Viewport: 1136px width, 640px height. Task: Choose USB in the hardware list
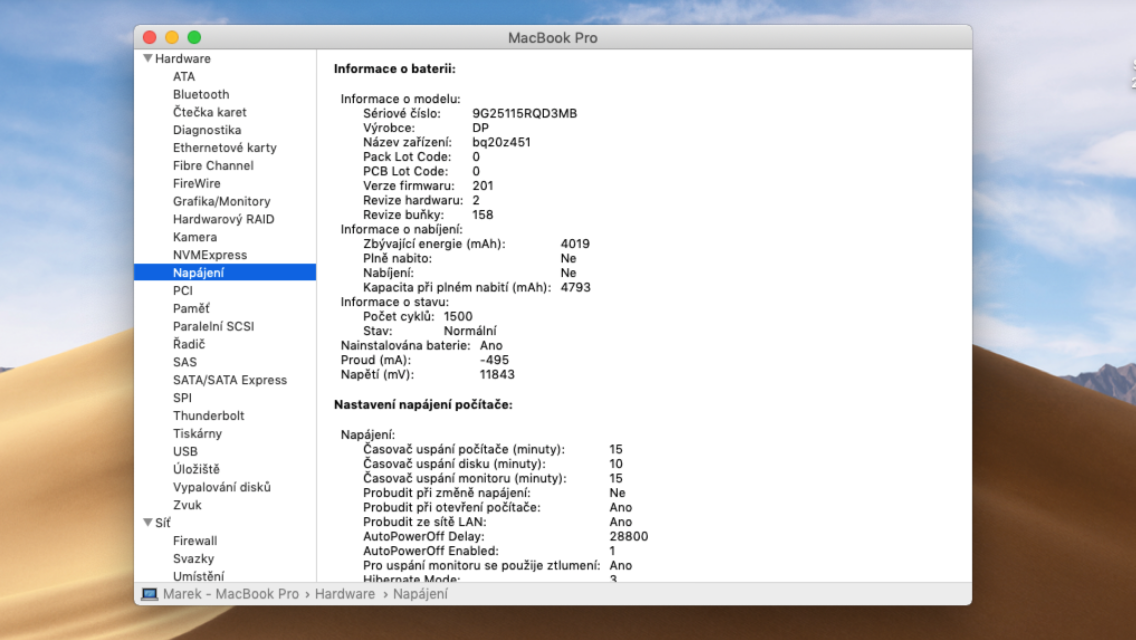(x=185, y=452)
